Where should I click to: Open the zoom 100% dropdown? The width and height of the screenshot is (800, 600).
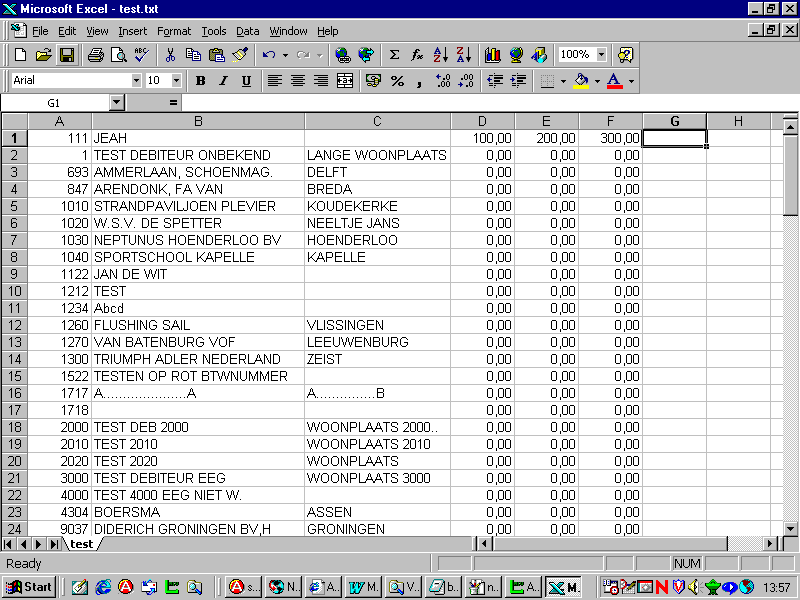(600, 55)
